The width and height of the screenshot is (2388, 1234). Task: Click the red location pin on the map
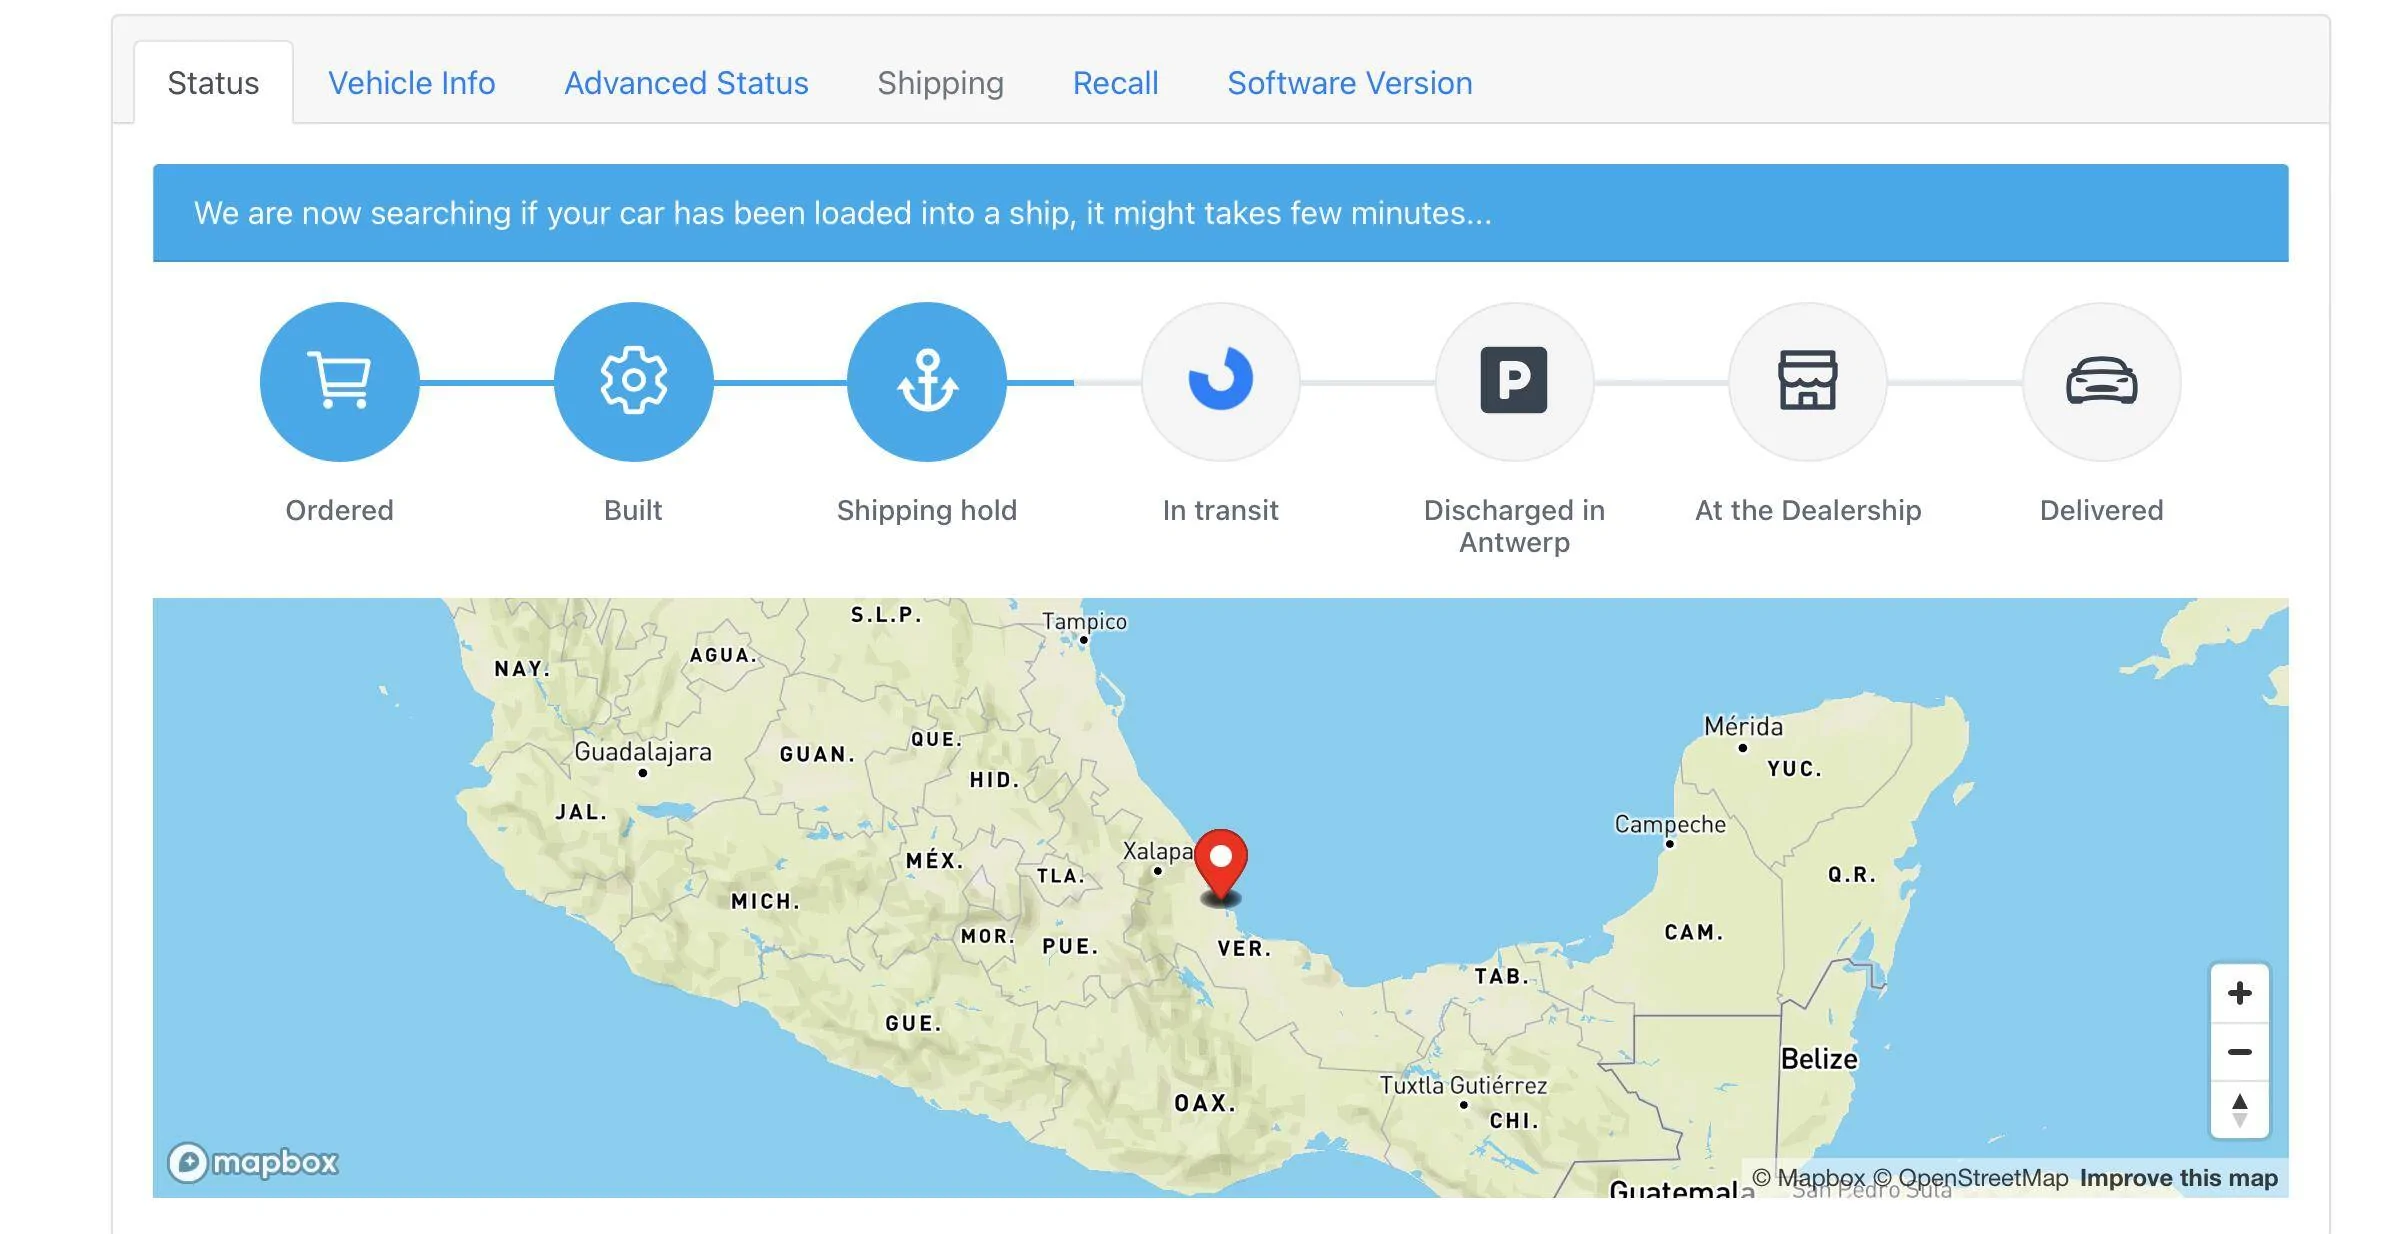click(1221, 864)
